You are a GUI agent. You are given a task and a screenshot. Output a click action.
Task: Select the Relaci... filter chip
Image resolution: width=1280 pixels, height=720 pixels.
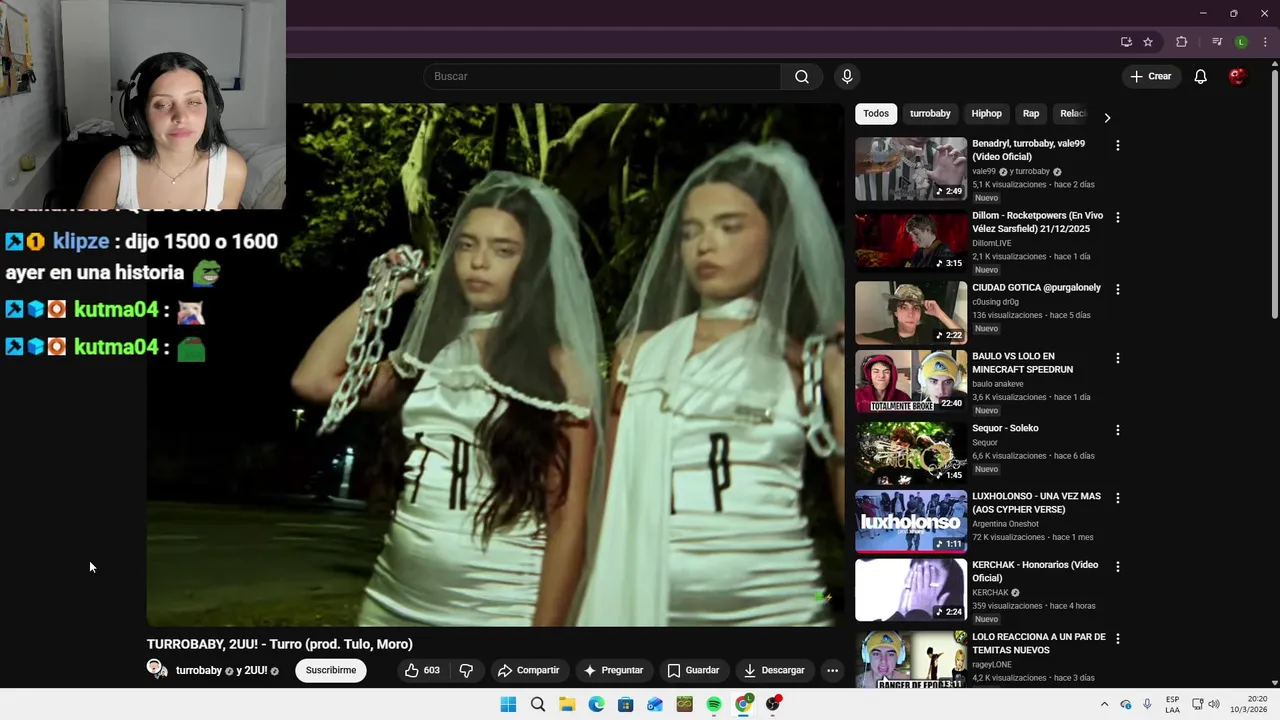tap(1072, 114)
